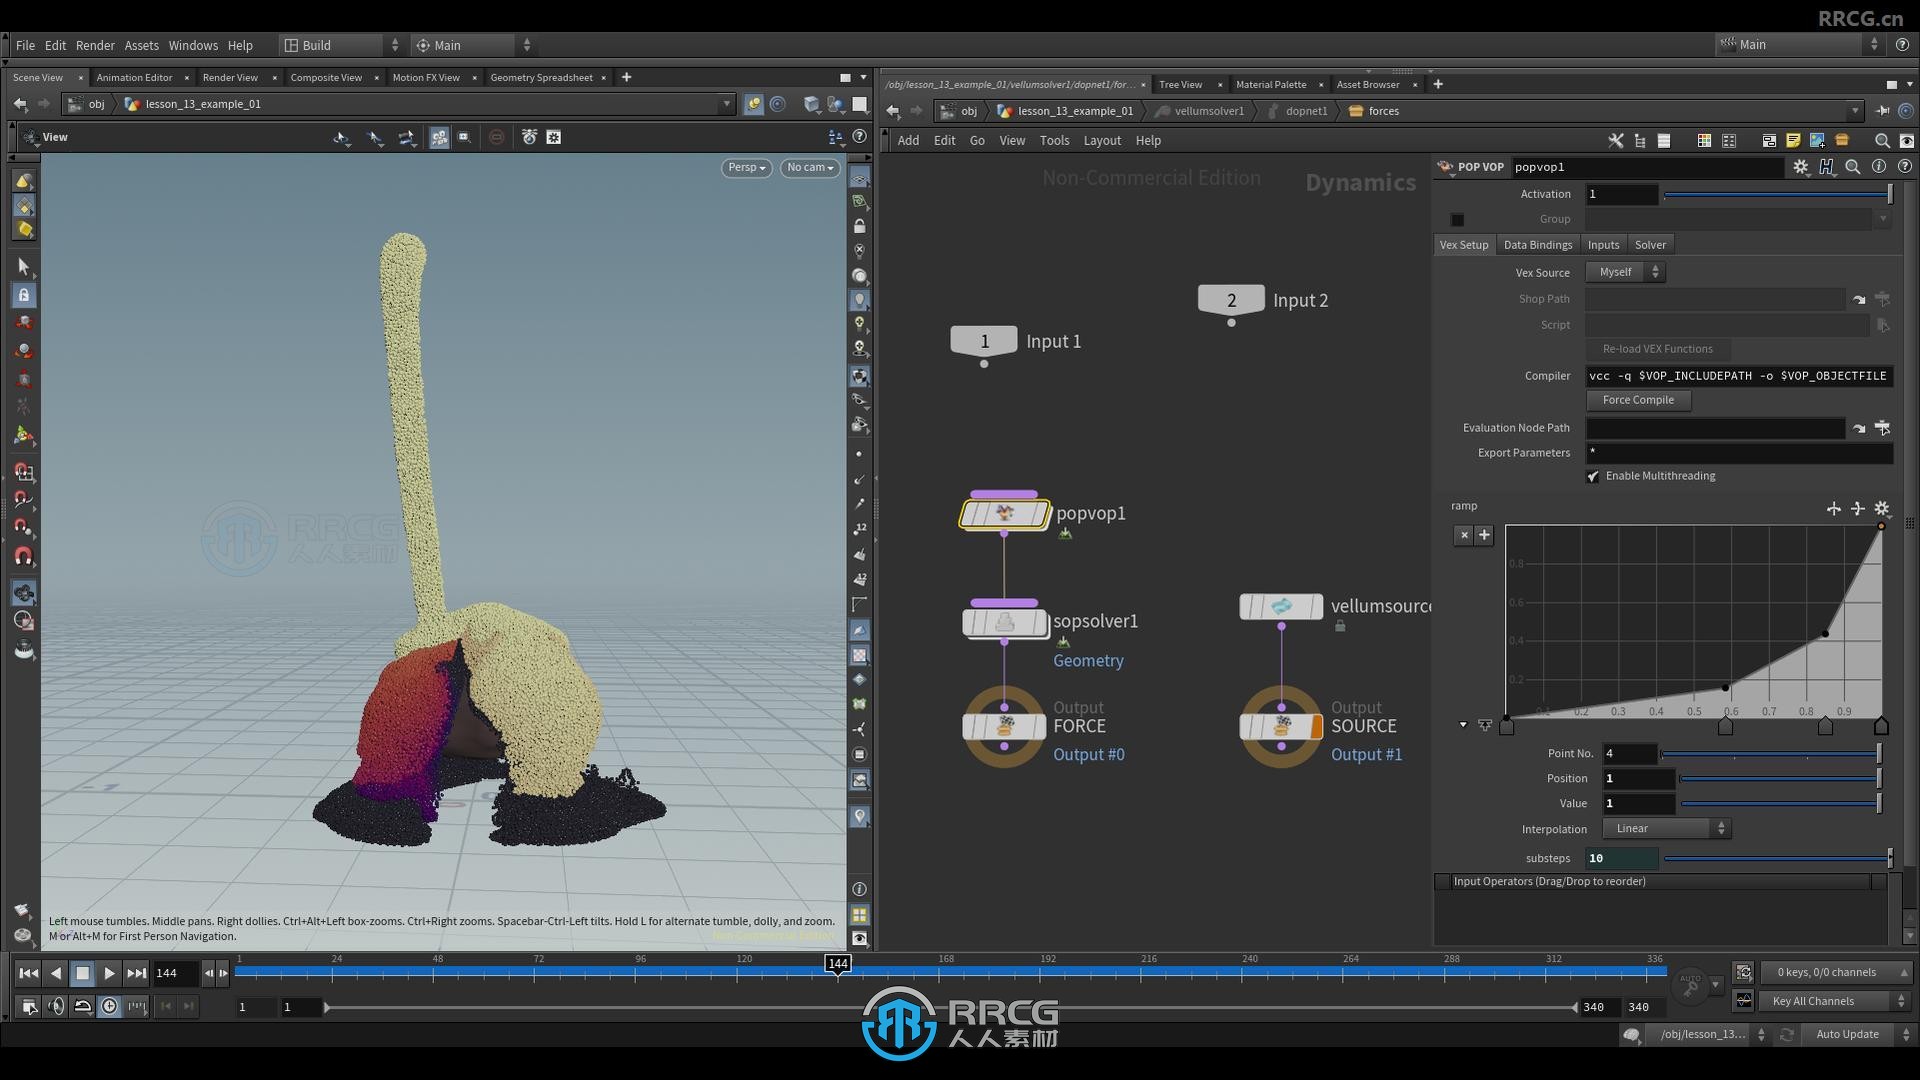Select the arrow Select tool in viewport
Viewport: 1920px width, 1080px height.
pos(24,266)
